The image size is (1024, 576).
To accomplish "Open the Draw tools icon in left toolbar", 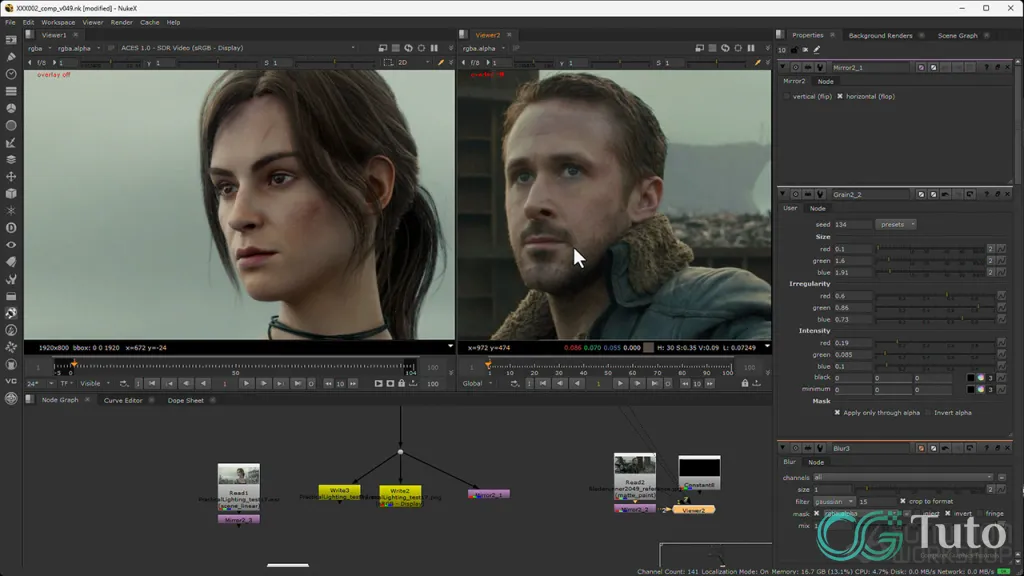I will (x=11, y=57).
